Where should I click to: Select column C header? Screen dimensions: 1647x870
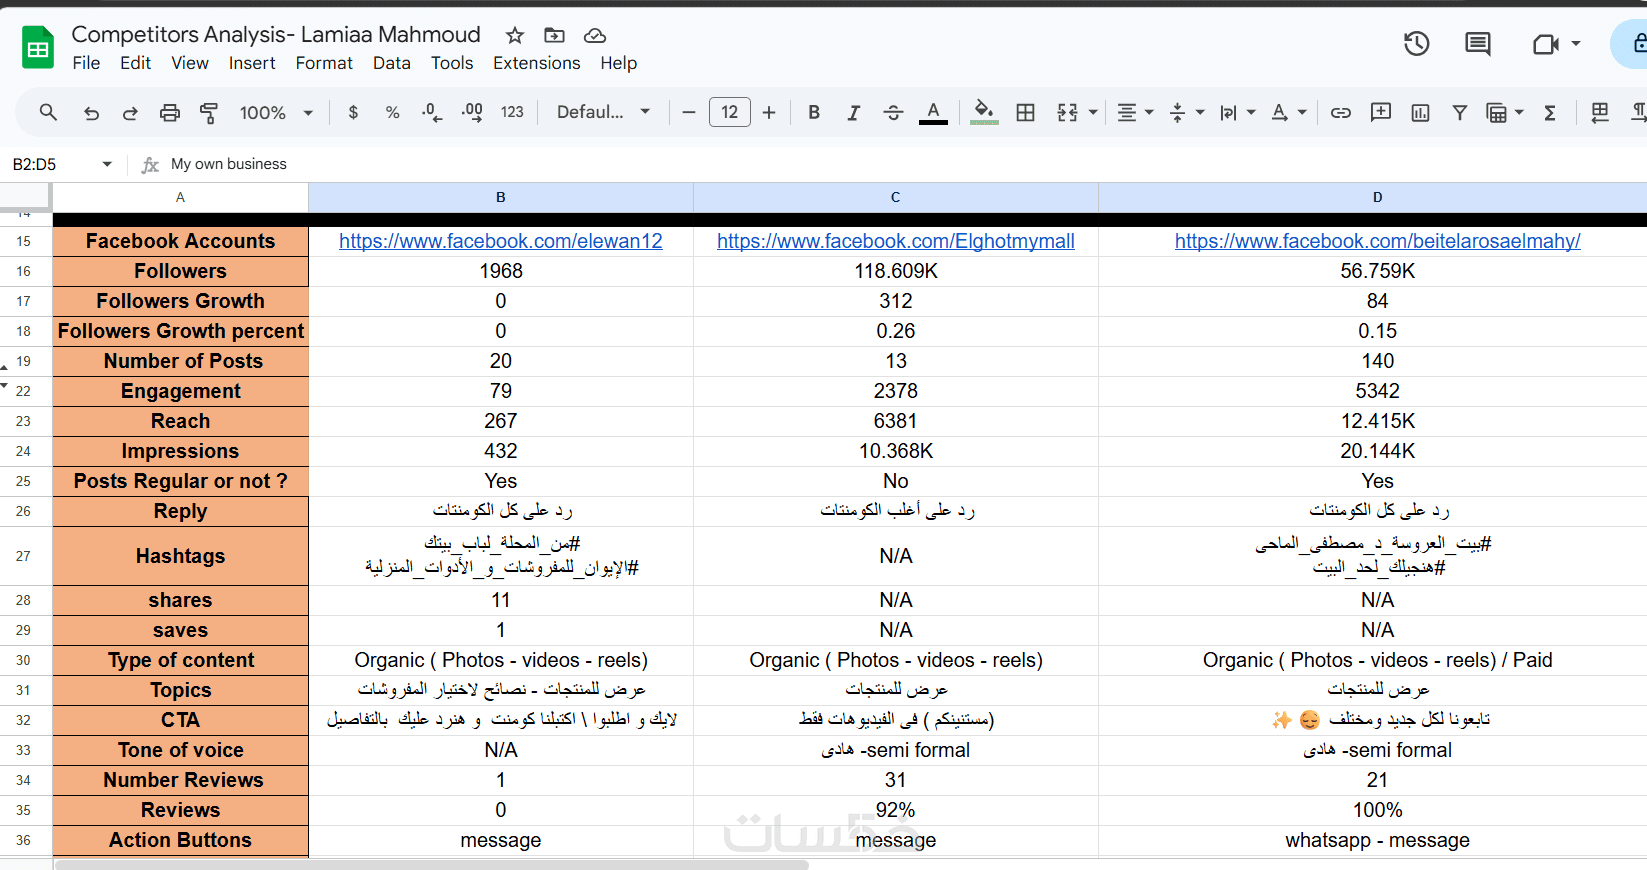pos(896,197)
